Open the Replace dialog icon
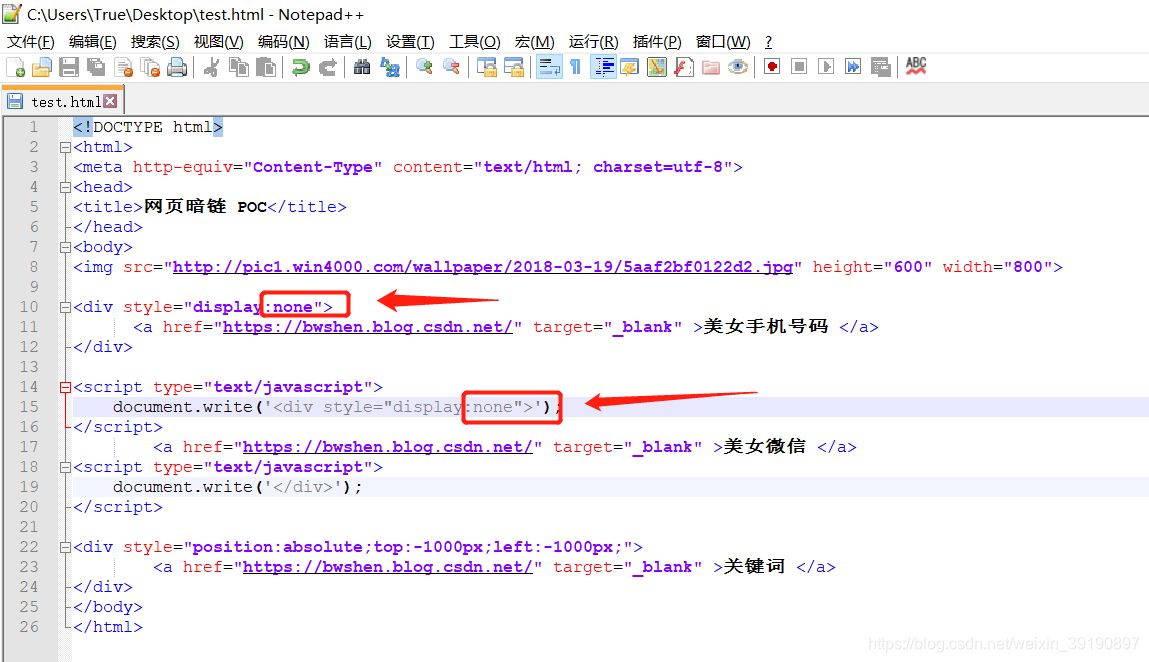The width and height of the screenshot is (1149, 662). (x=390, y=67)
